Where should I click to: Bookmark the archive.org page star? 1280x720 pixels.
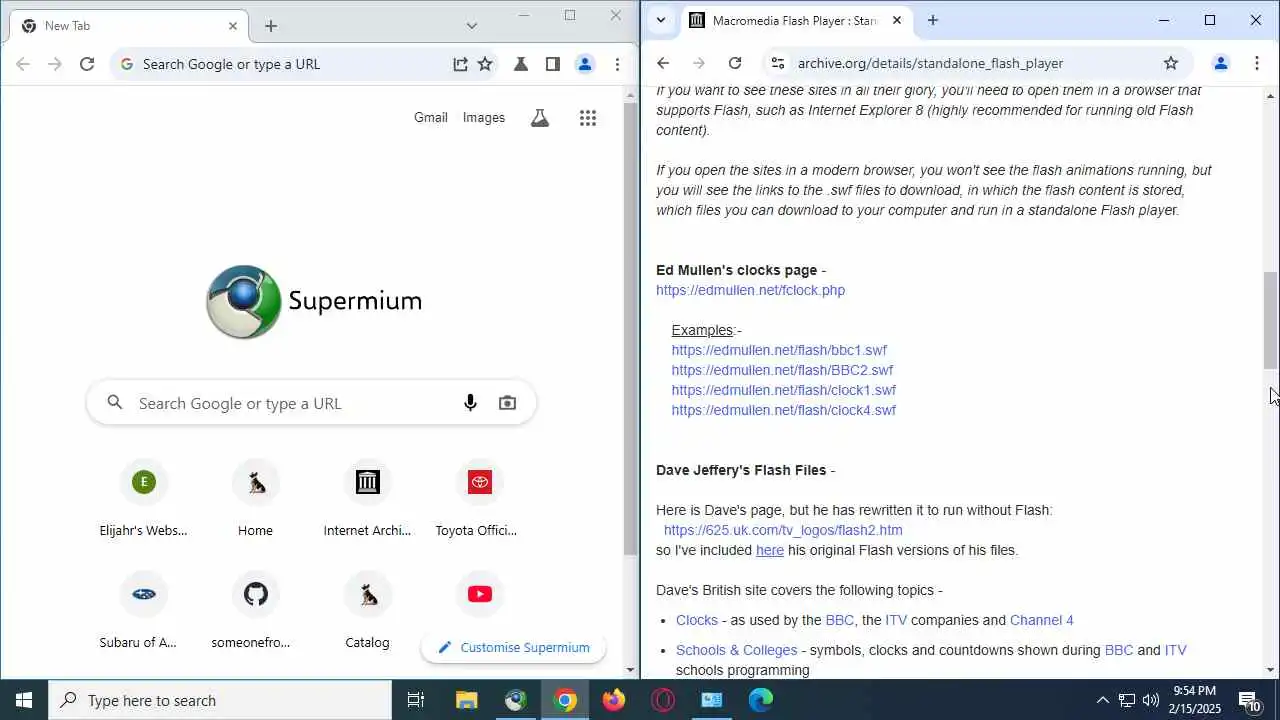point(1171,63)
